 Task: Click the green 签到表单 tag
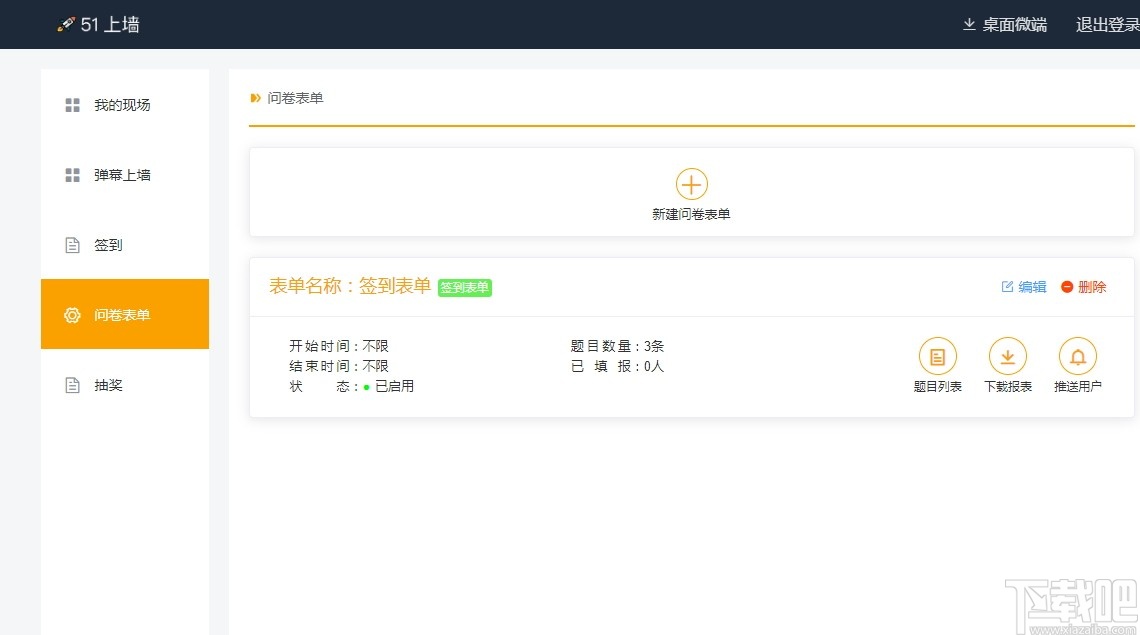coord(464,287)
